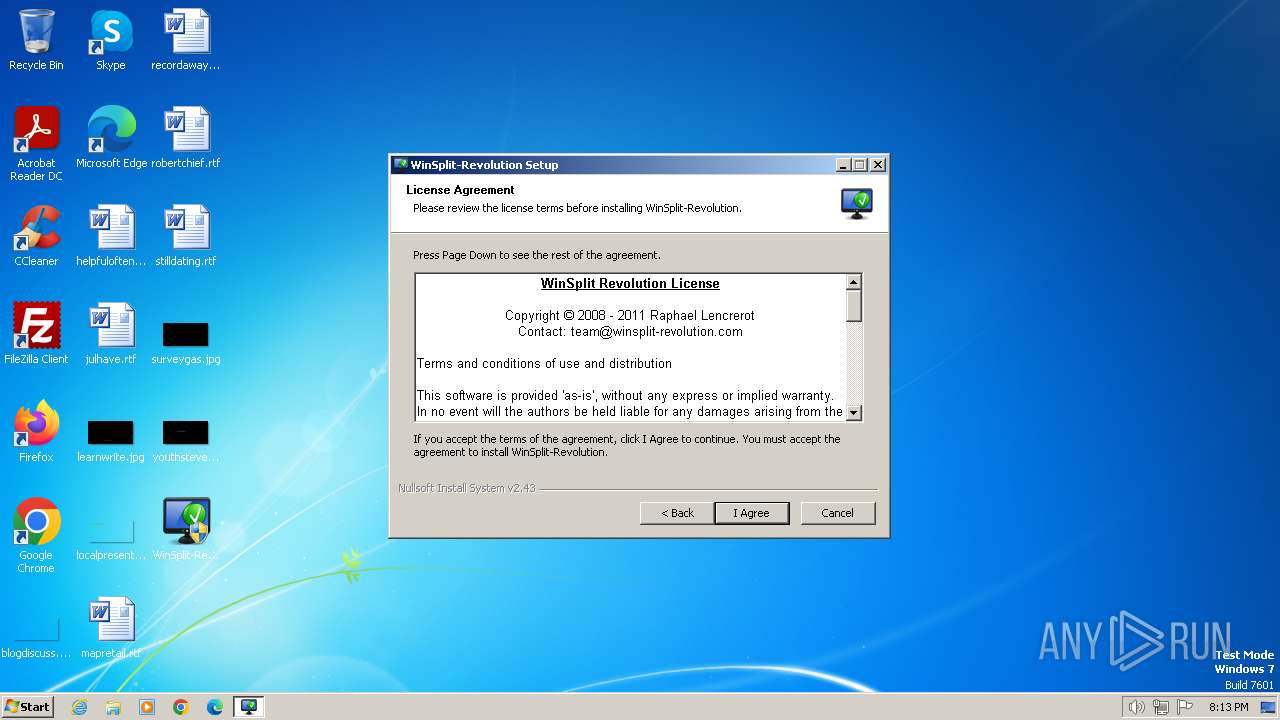Open Chrome from the taskbar
The image size is (1280, 720).
tap(181, 707)
